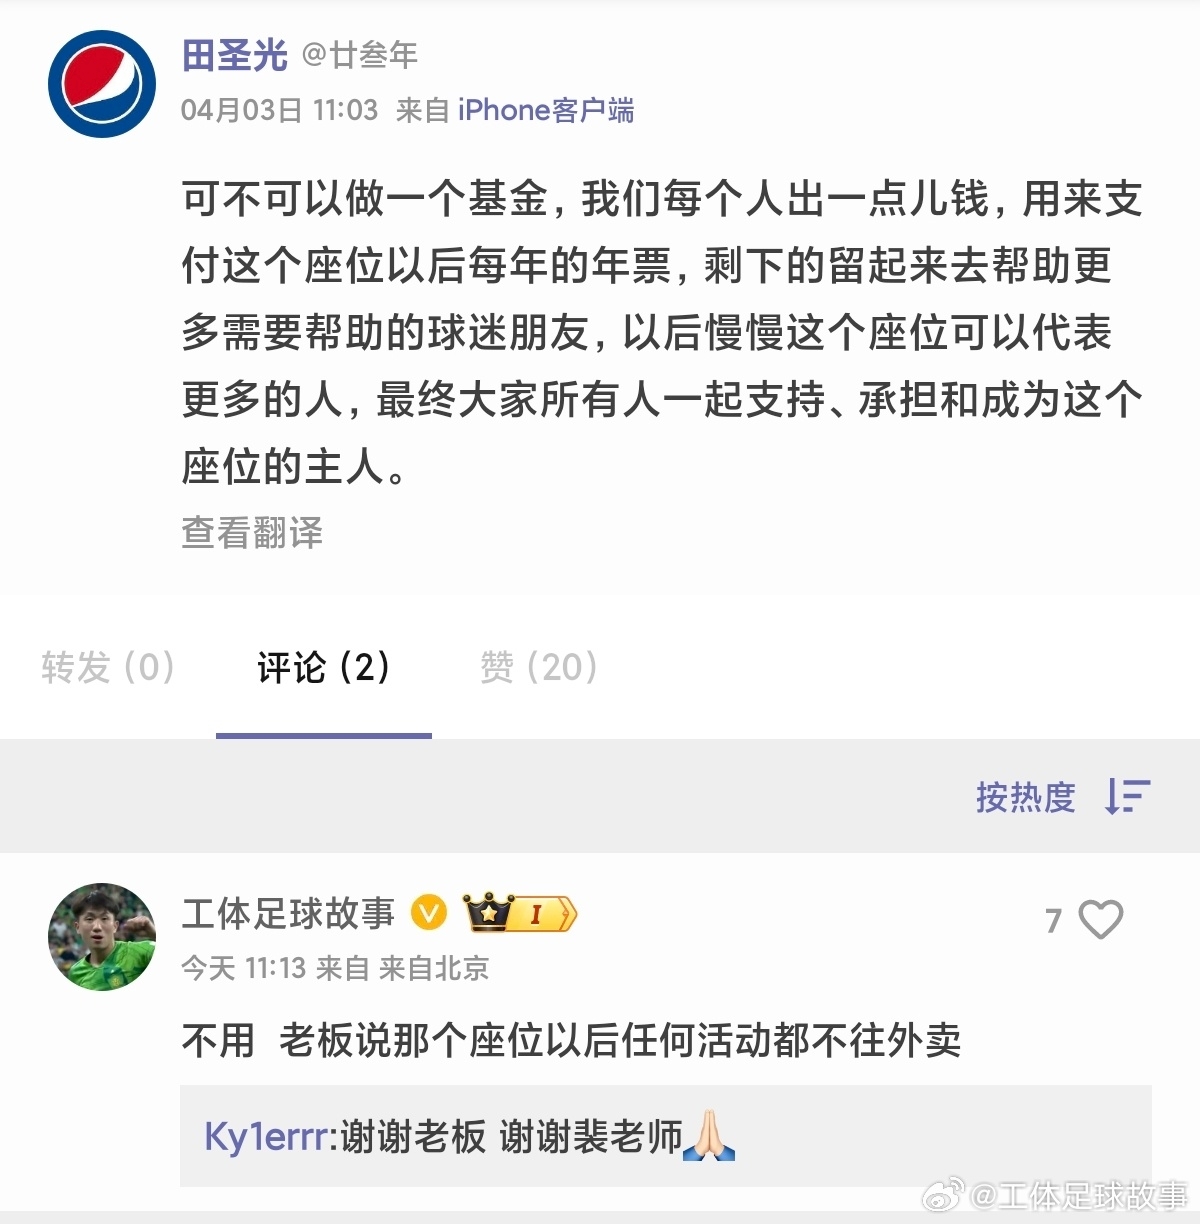This screenshot has width=1200, height=1224.
Task: Click the orange verified badge next to 工体足球故事
Action: (430, 912)
